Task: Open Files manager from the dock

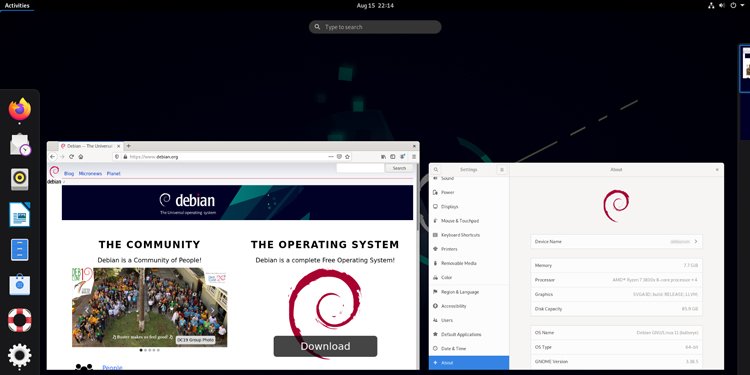Action: click(20, 250)
